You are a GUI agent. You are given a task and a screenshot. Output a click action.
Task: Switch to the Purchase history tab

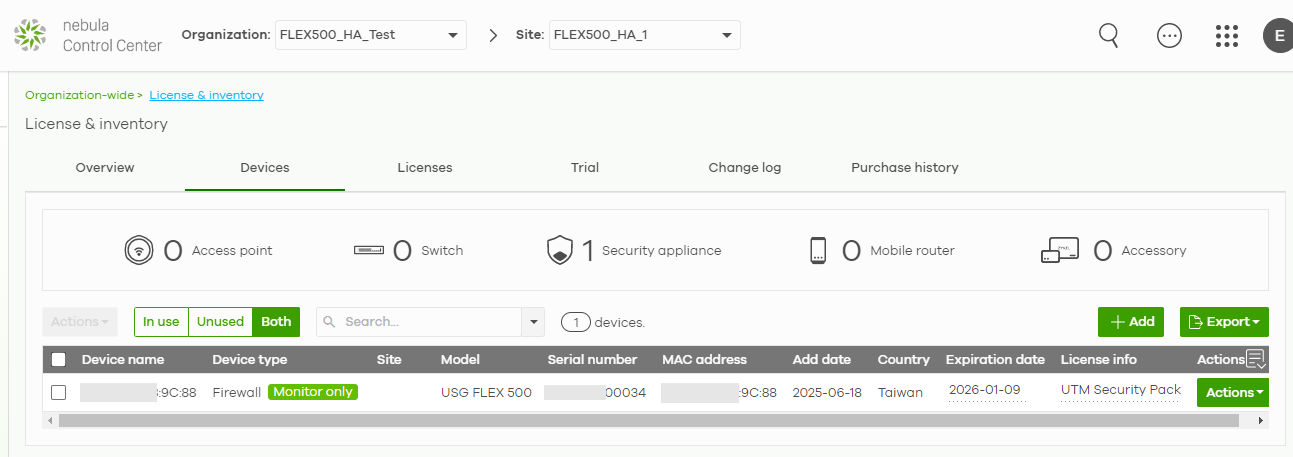click(905, 167)
